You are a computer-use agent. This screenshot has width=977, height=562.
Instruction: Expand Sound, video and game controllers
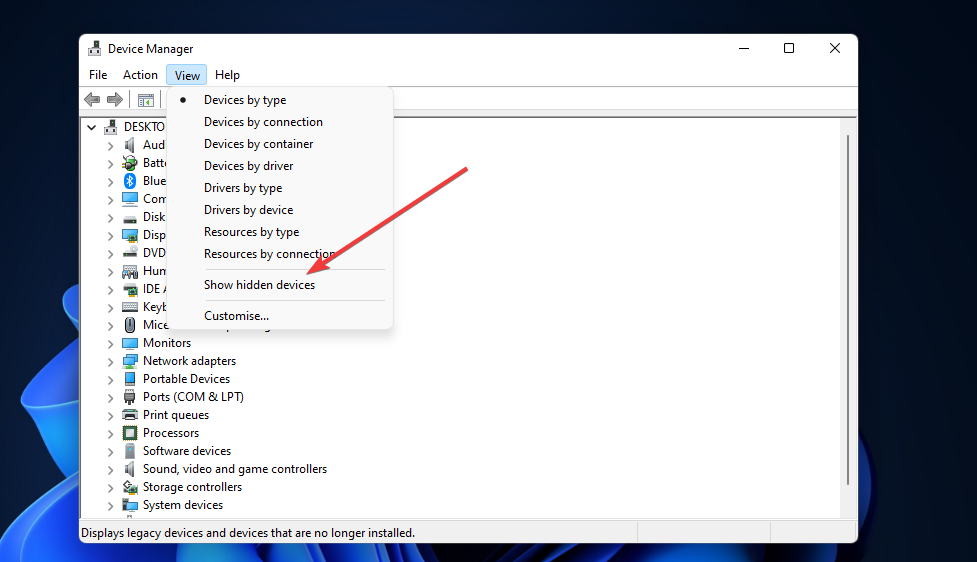click(110, 470)
